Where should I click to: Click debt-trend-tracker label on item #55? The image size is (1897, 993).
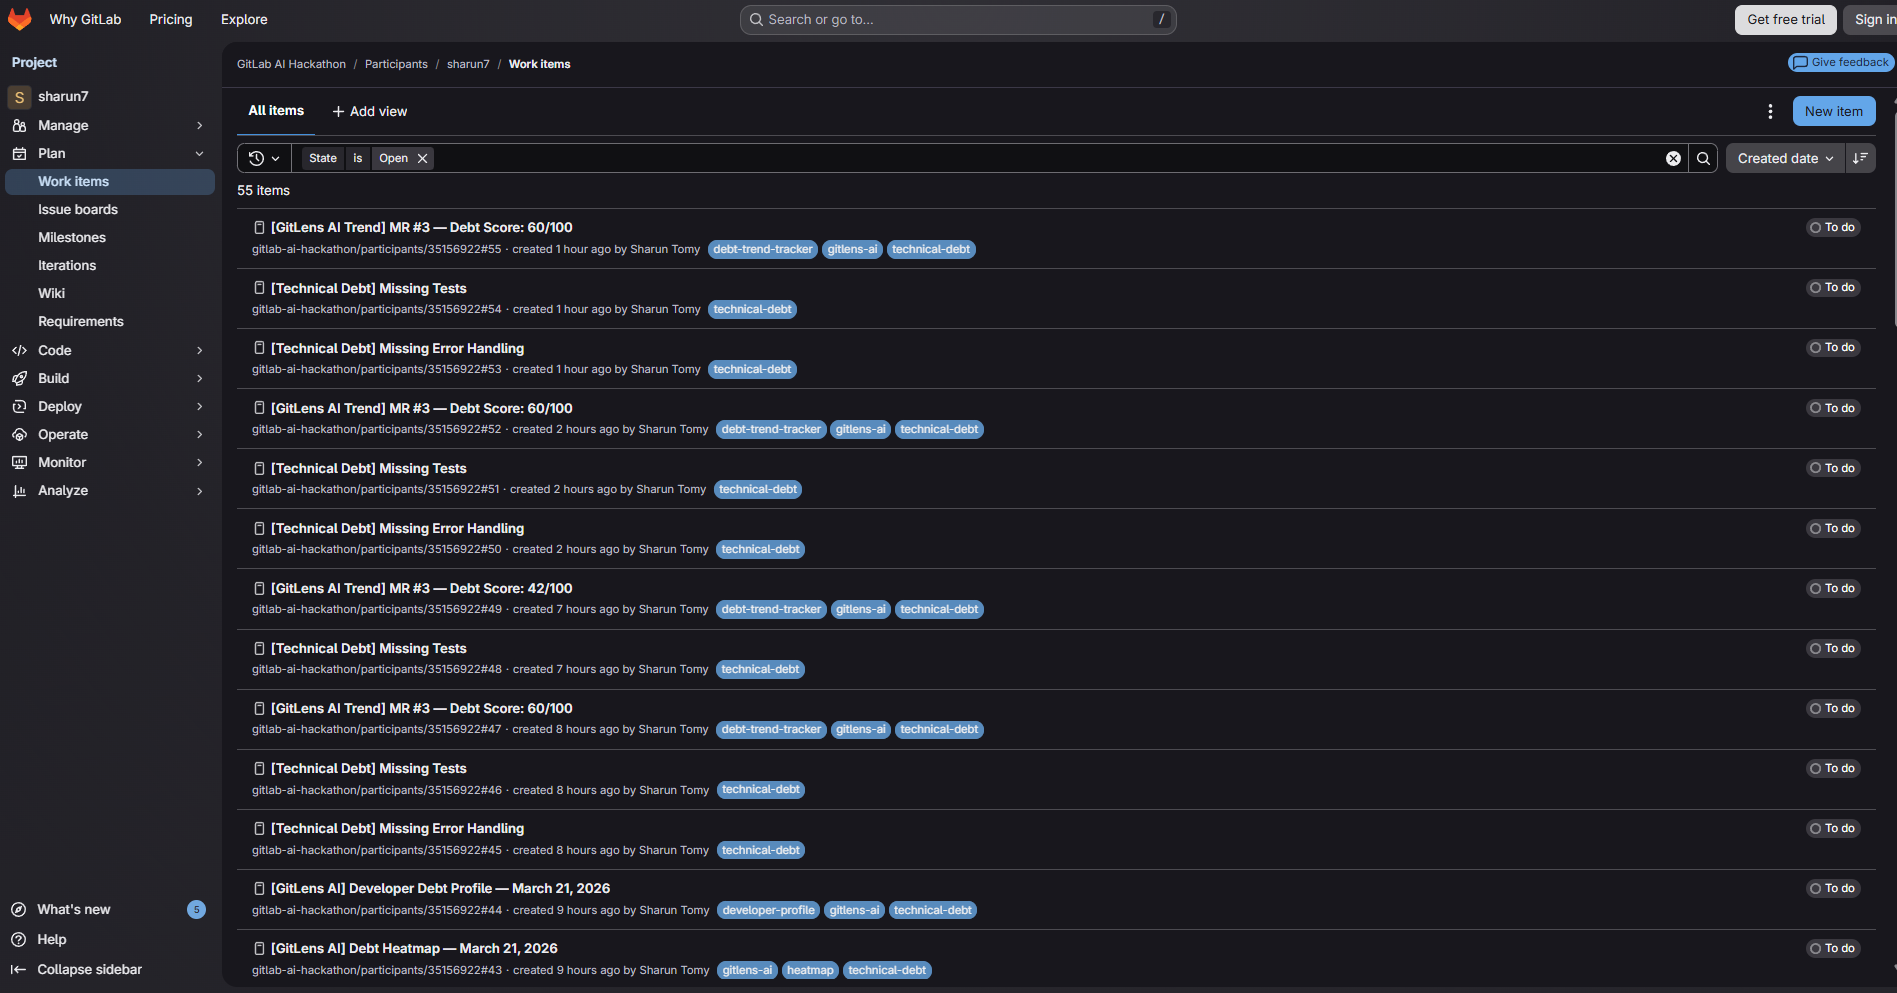coord(763,249)
